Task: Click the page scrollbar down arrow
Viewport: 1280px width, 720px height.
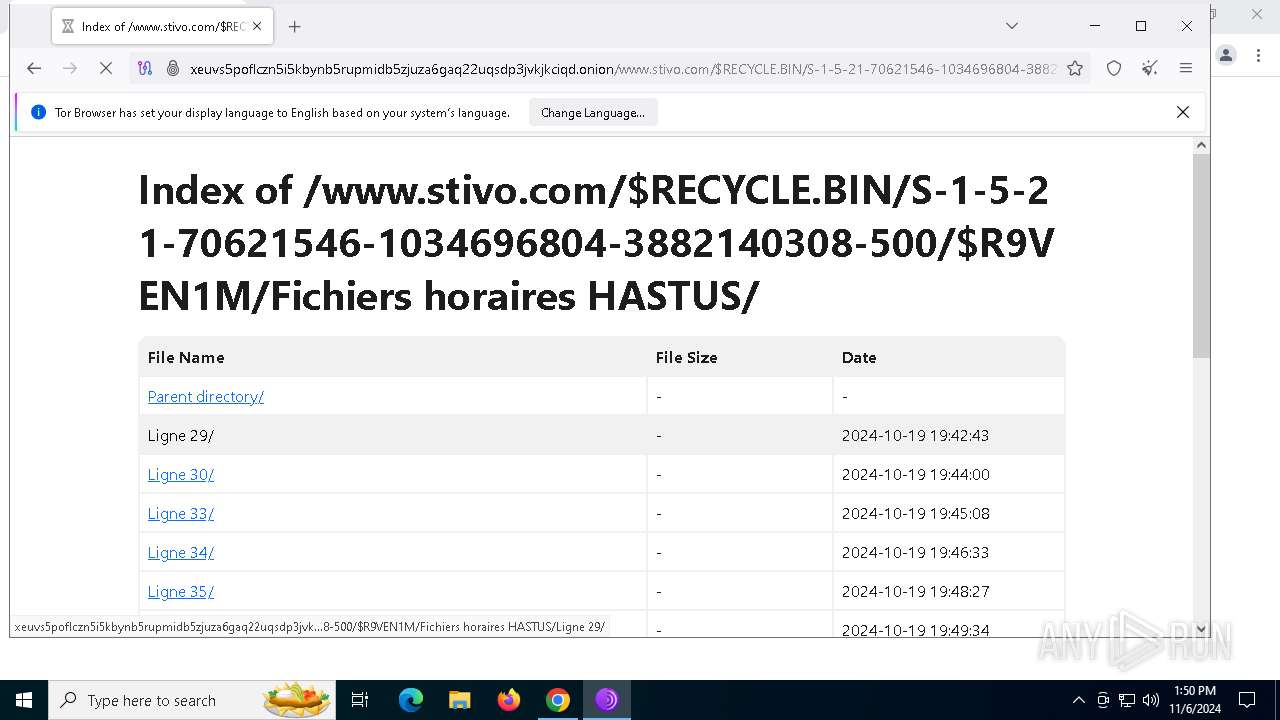Action: pos(1201,629)
